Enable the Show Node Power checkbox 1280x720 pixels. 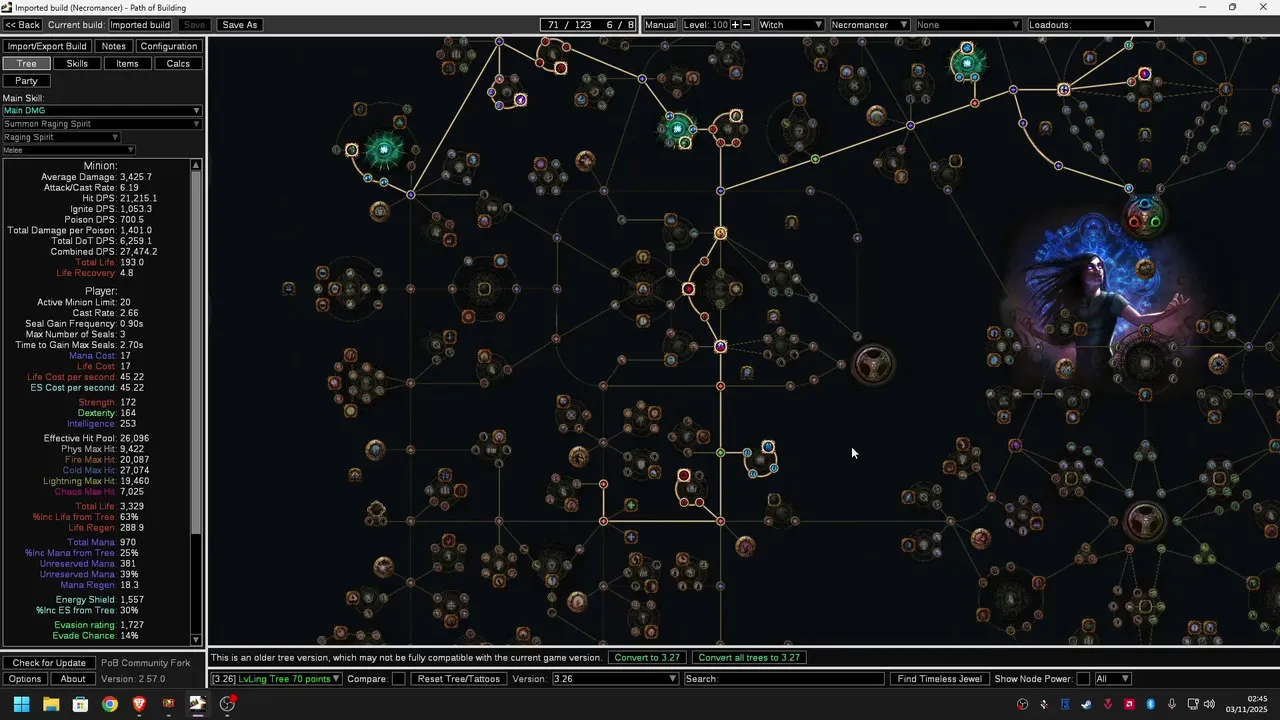1083,679
